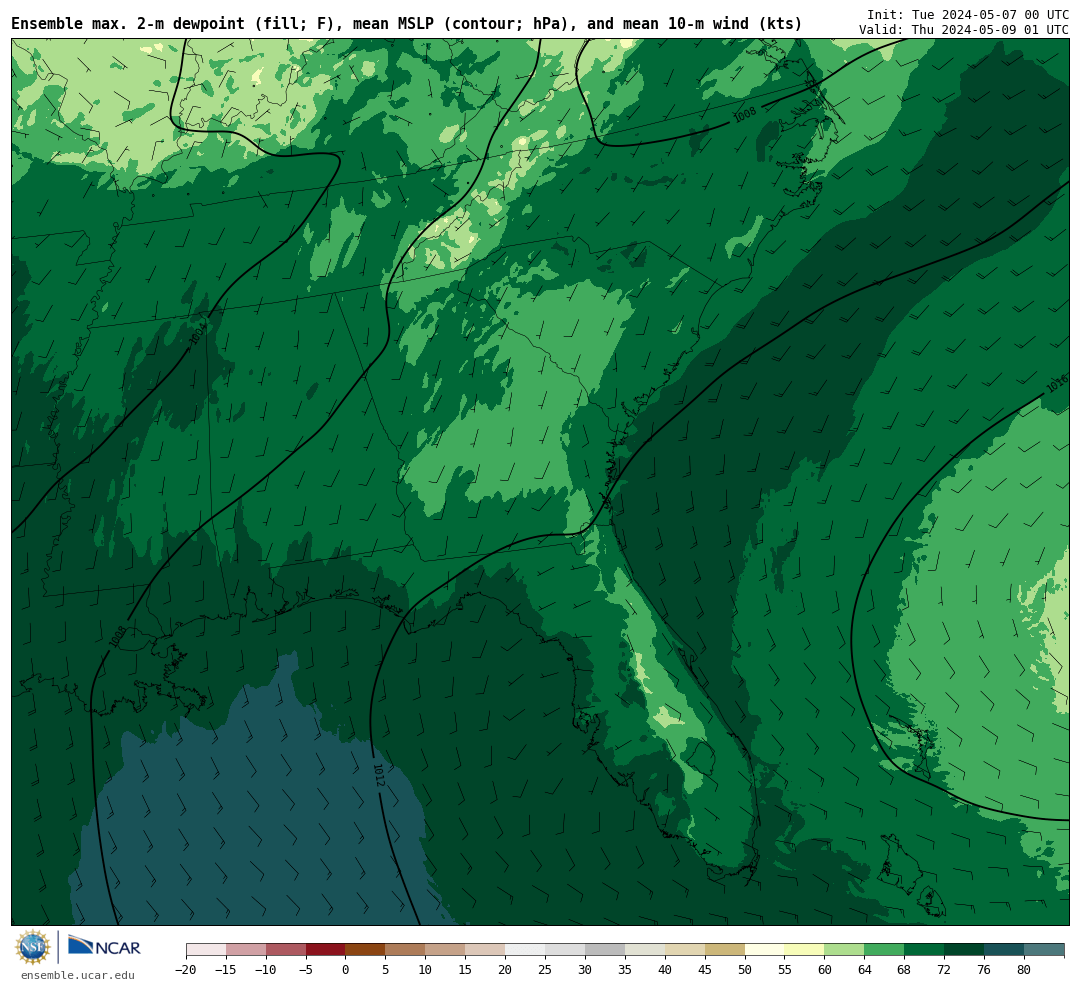Click the NCAR logo
1080x988 pixels.
pos(104,946)
